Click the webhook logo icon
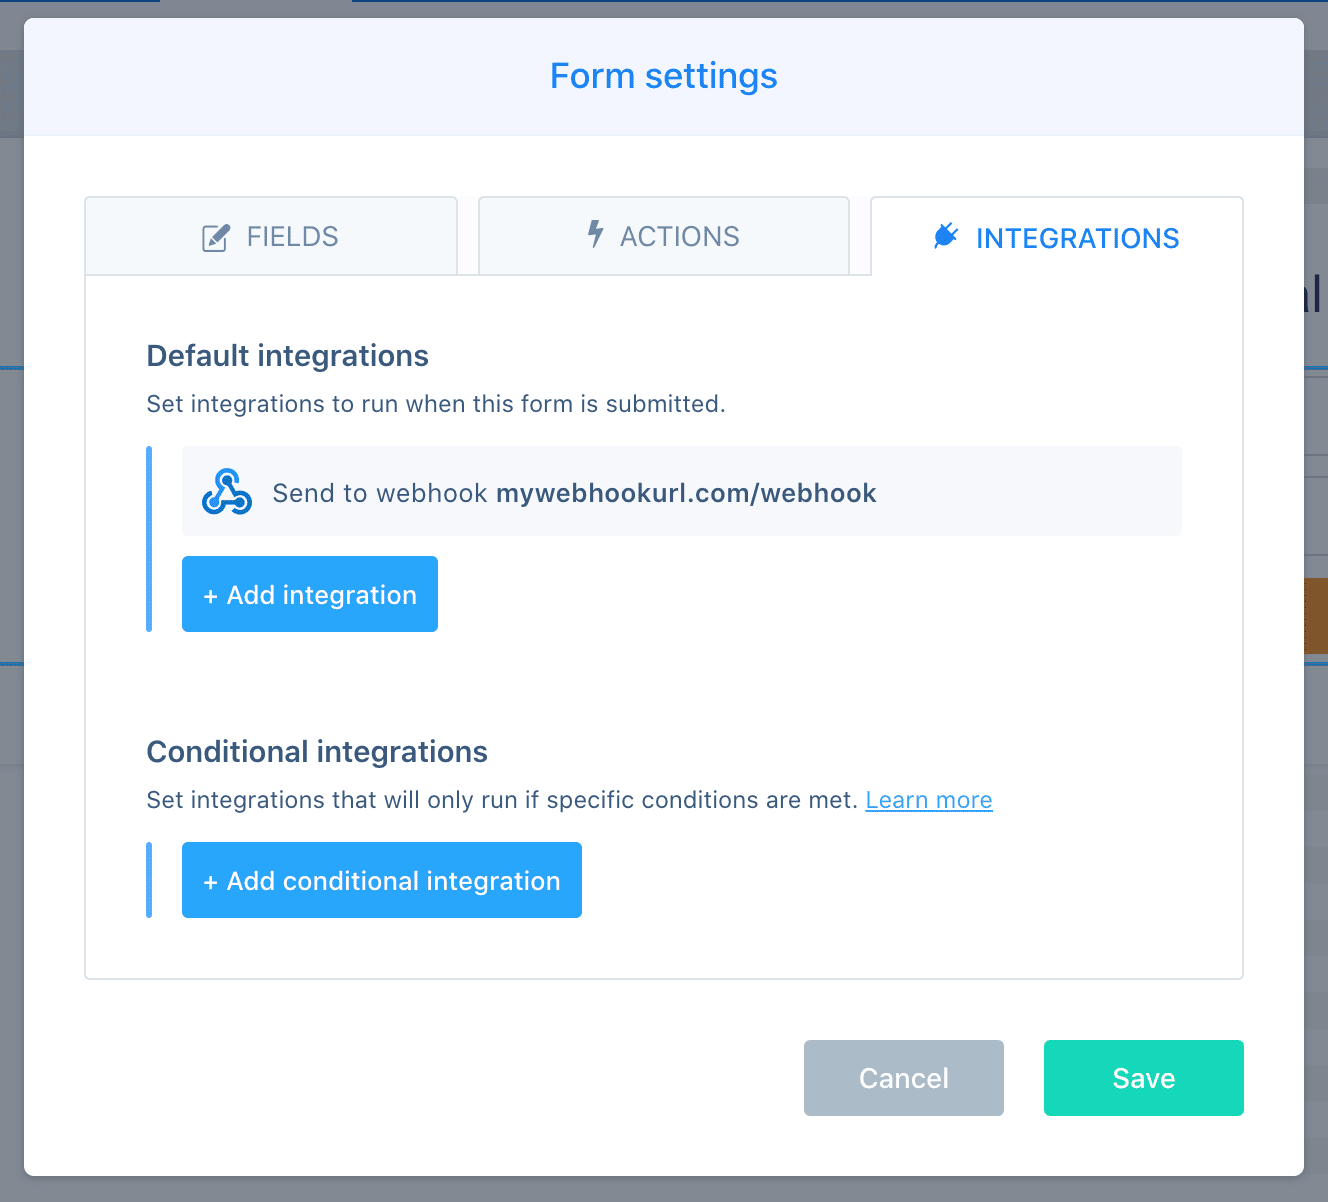The height and width of the screenshot is (1202, 1328). pyautogui.click(x=227, y=491)
